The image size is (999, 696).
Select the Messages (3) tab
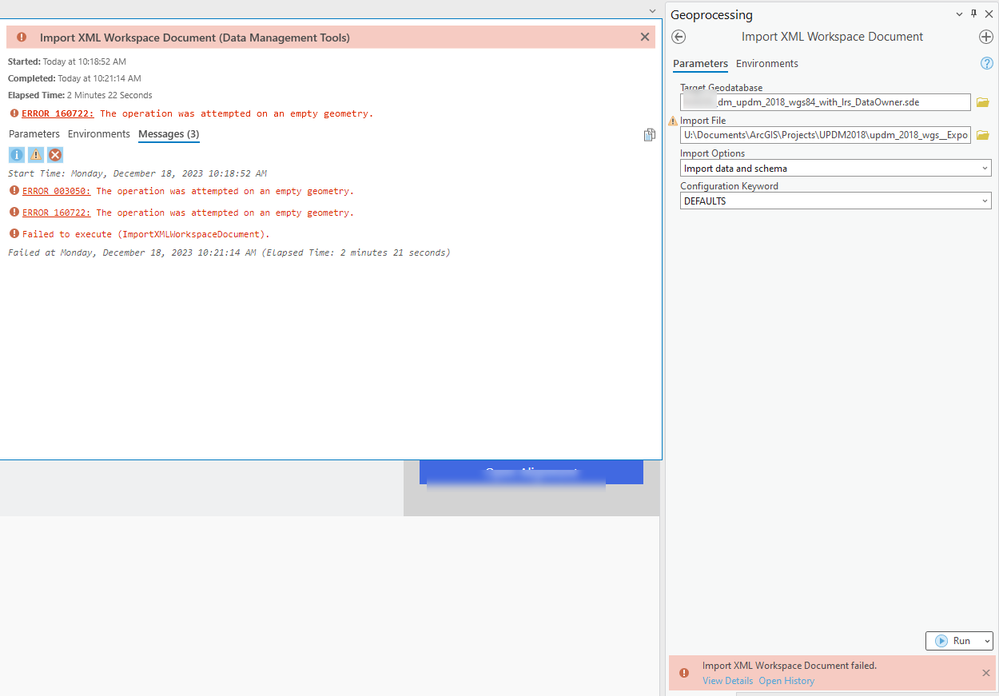click(x=169, y=134)
